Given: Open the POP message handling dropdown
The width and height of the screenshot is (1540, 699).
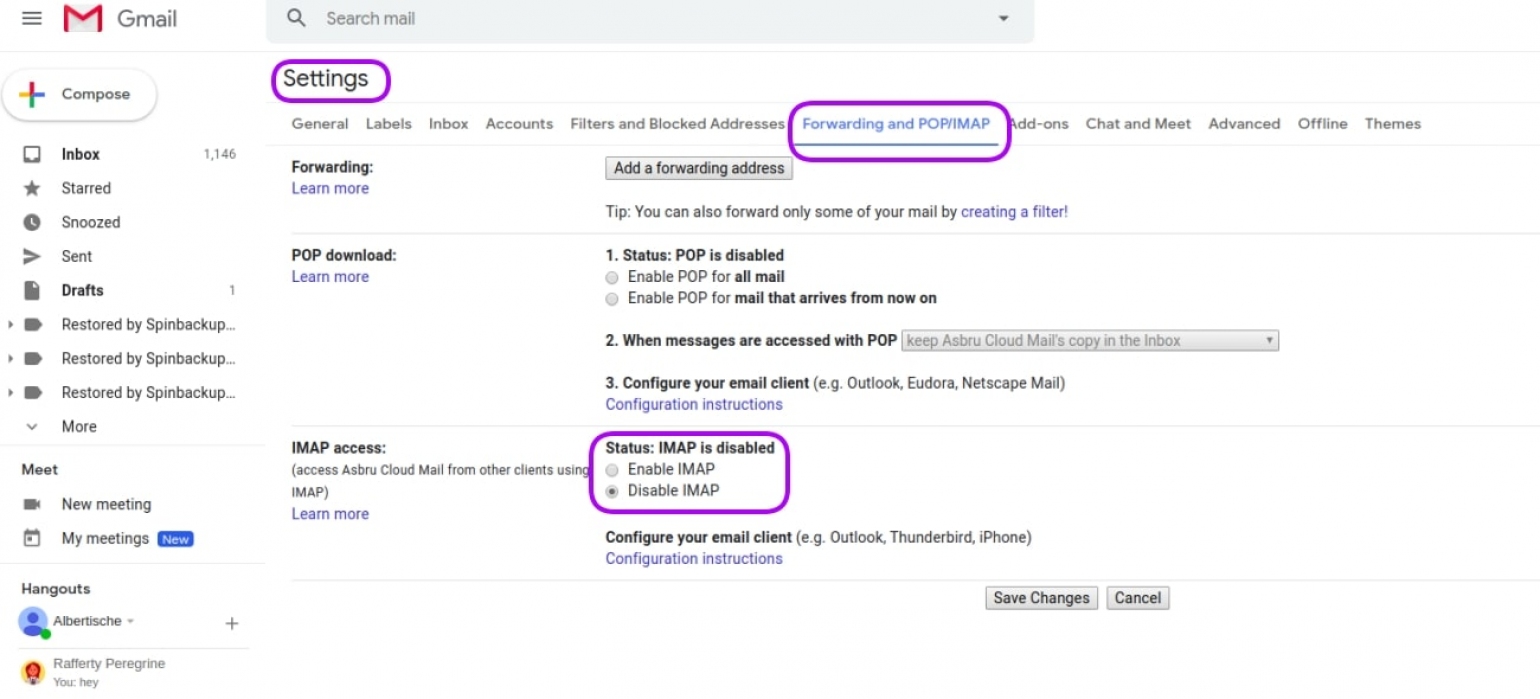Looking at the screenshot, I should click(x=1090, y=340).
